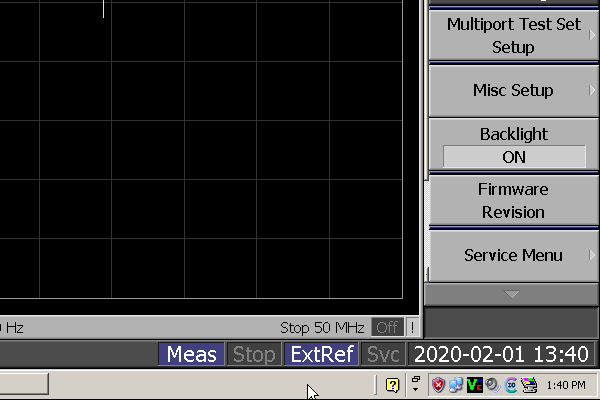Click the restore window taskbar icon

(x=416, y=384)
